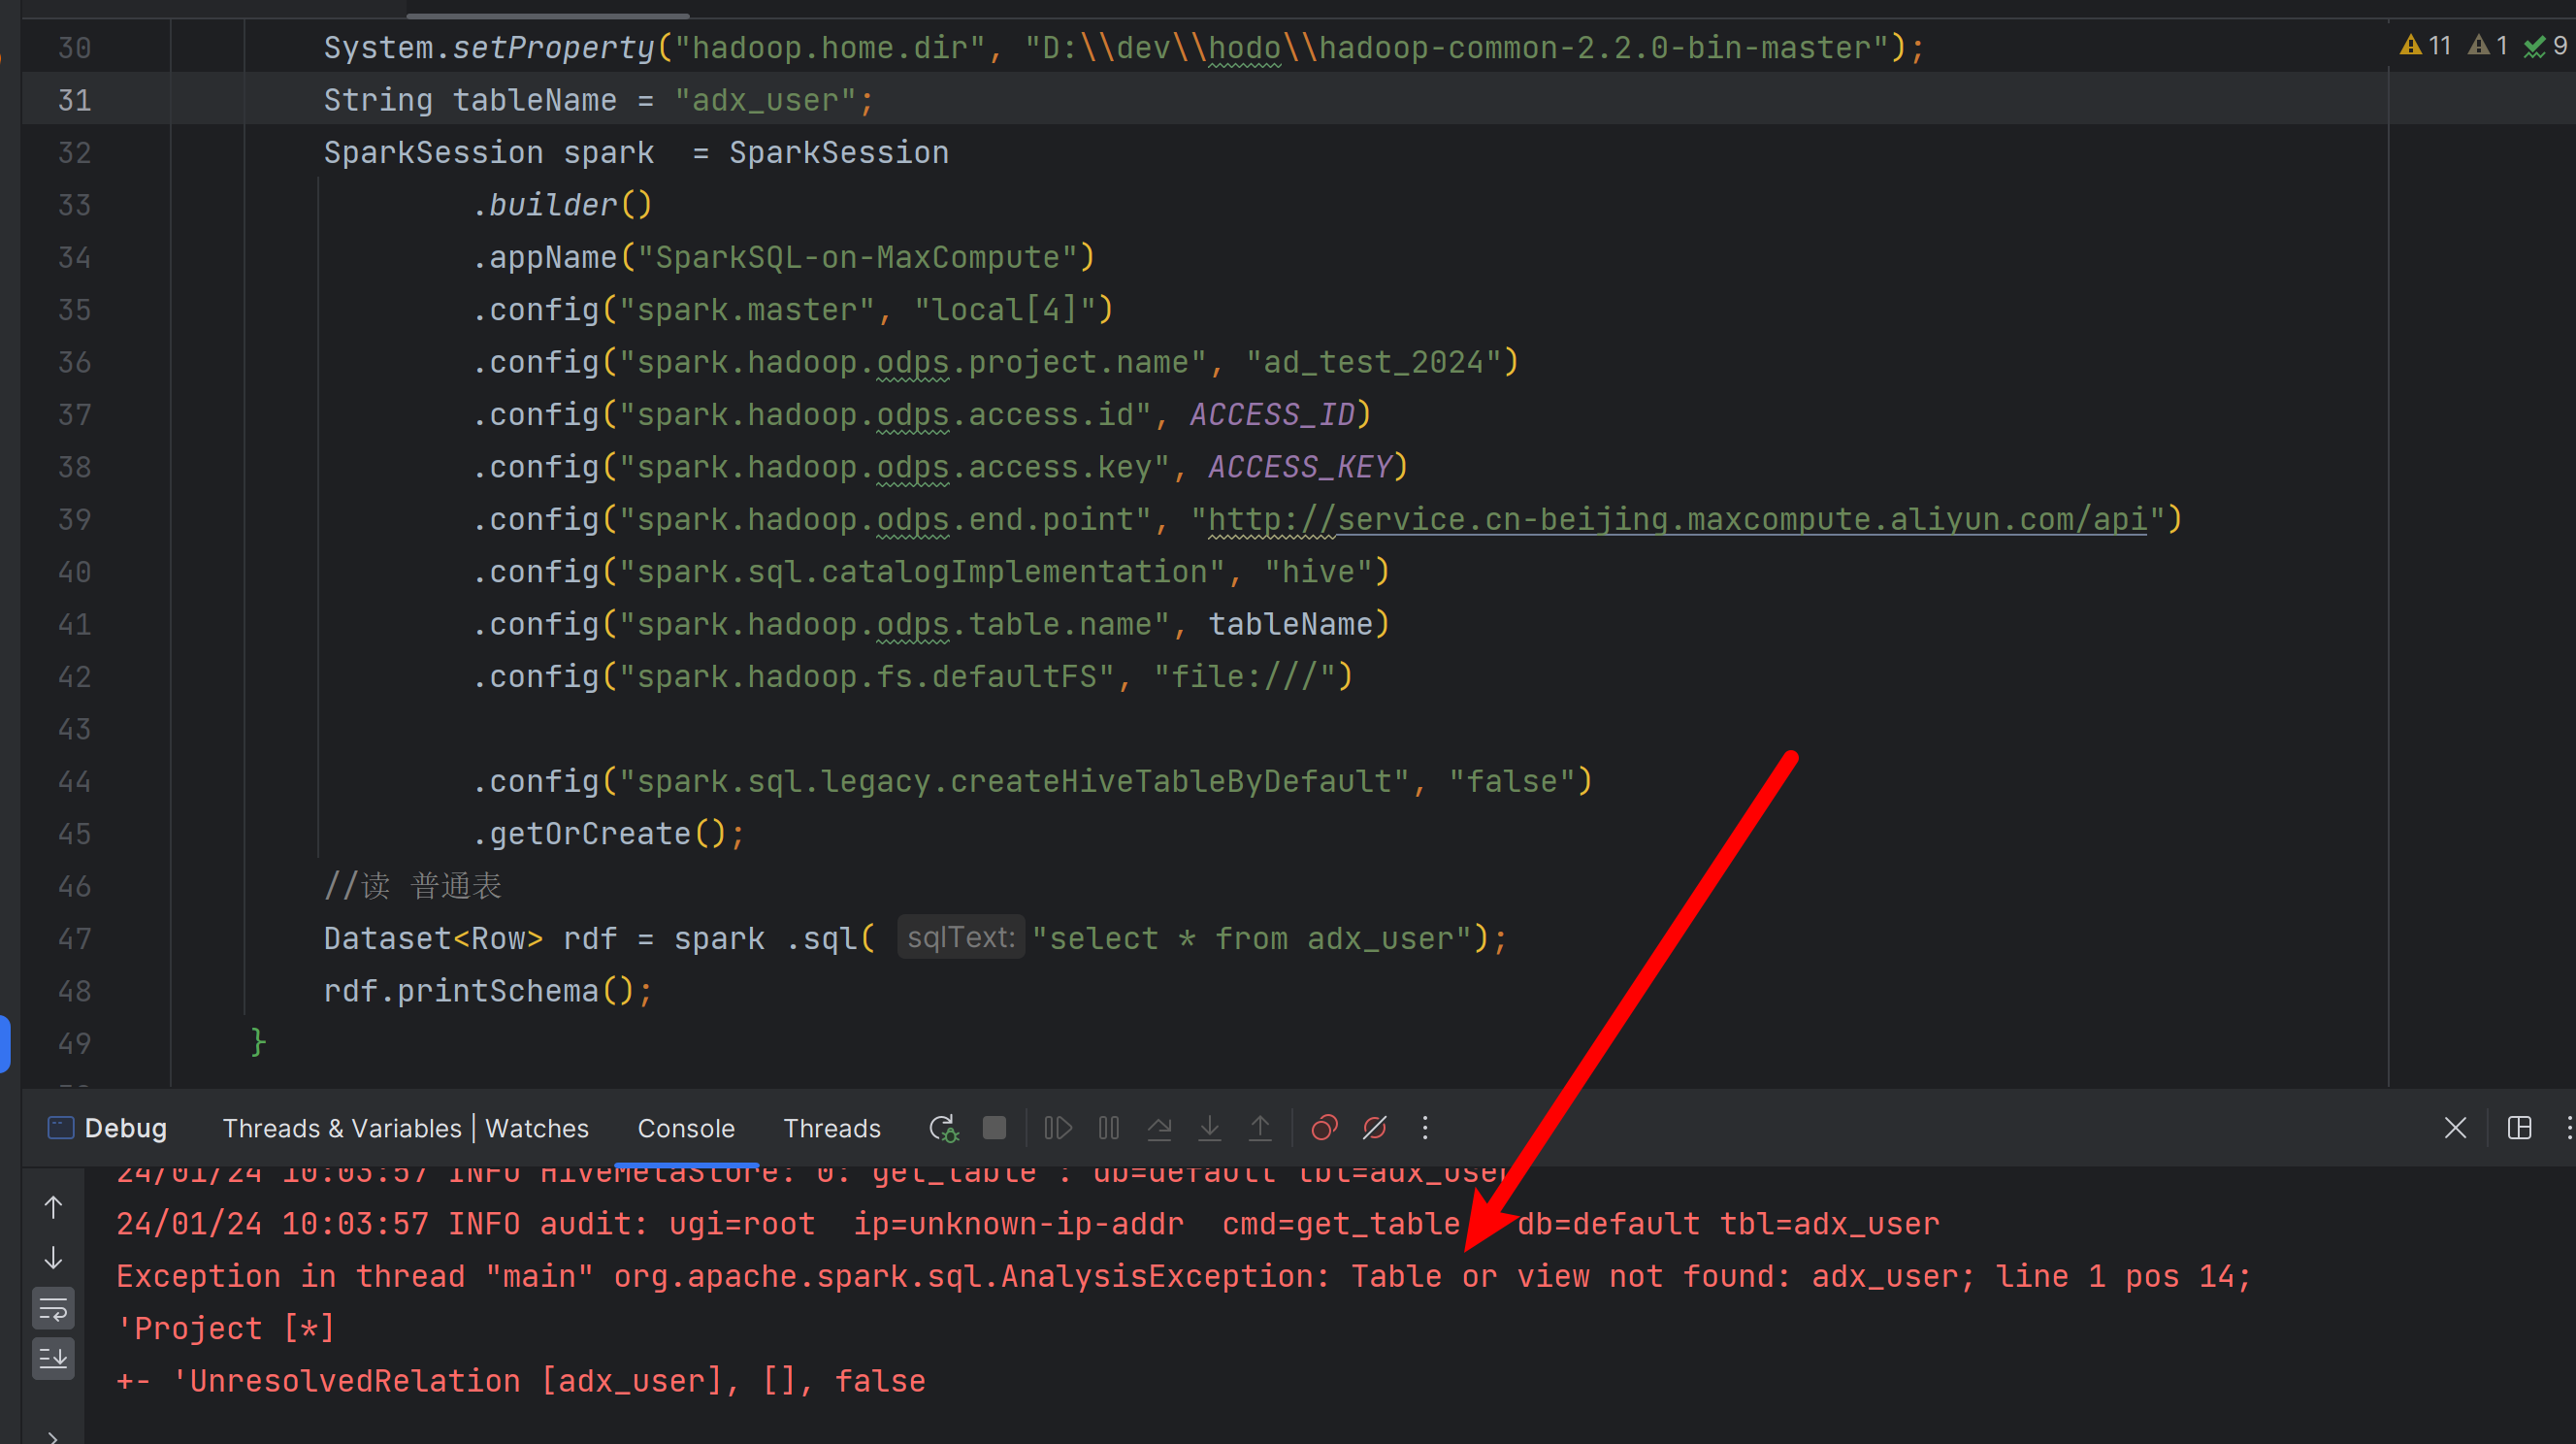
Task: Toggle soft-wrap in console
Action: click(53, 1308)
